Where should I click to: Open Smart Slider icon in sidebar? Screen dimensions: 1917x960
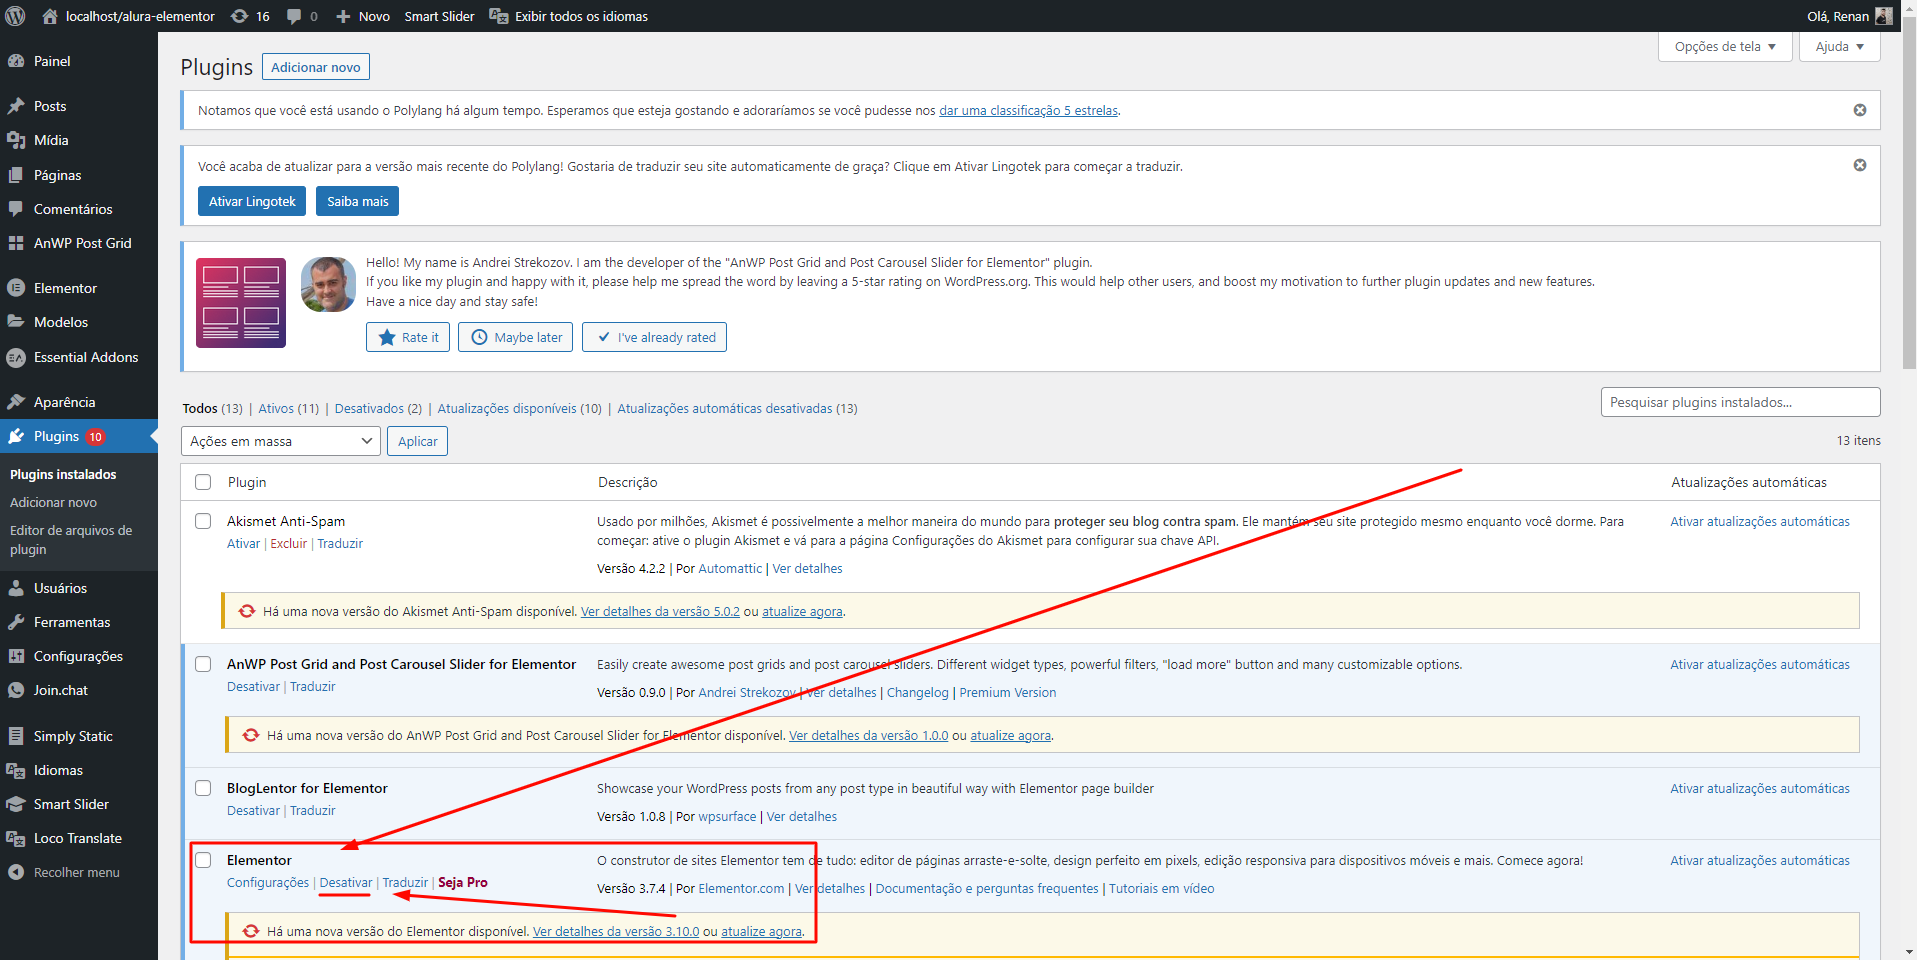coord(16,804)
